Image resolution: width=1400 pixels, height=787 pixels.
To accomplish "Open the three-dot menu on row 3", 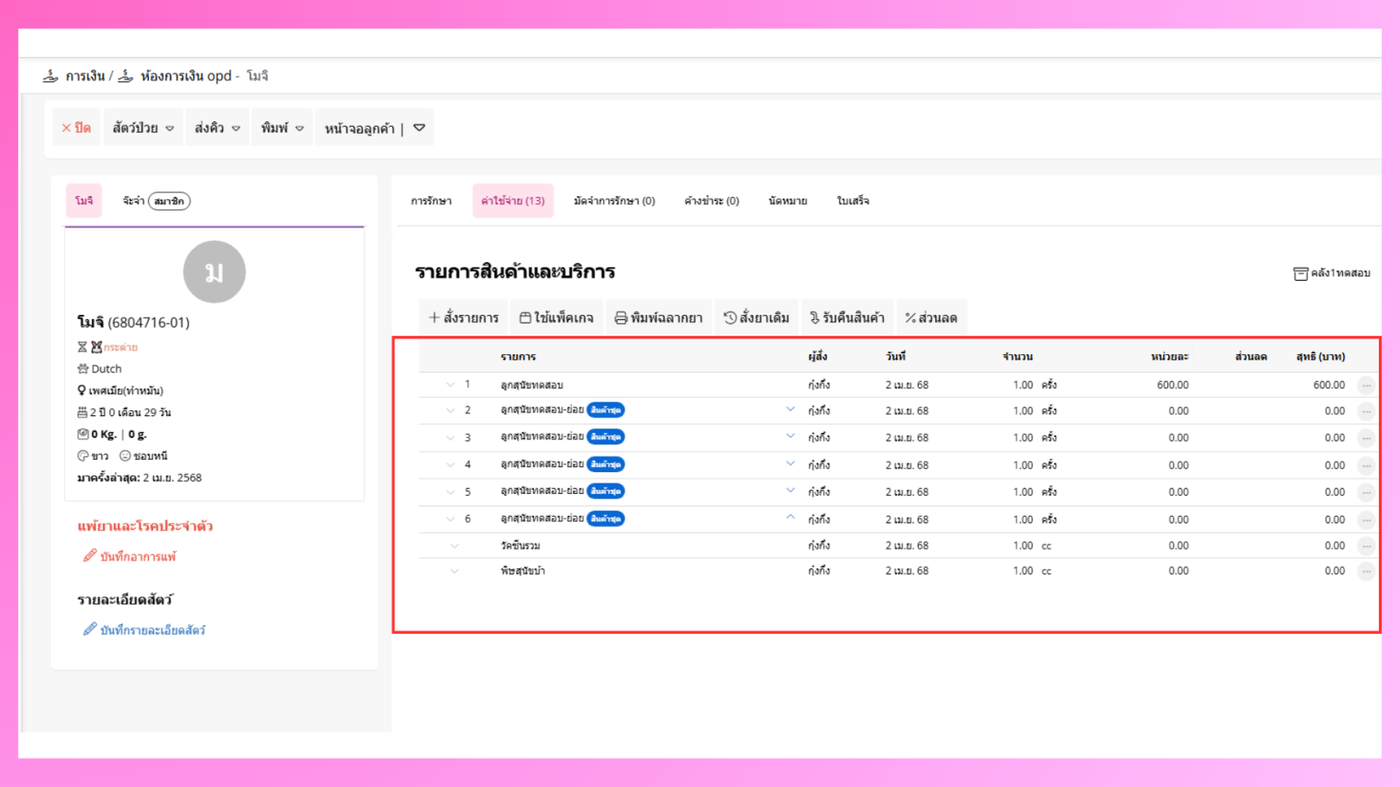I will [1366, 438].
